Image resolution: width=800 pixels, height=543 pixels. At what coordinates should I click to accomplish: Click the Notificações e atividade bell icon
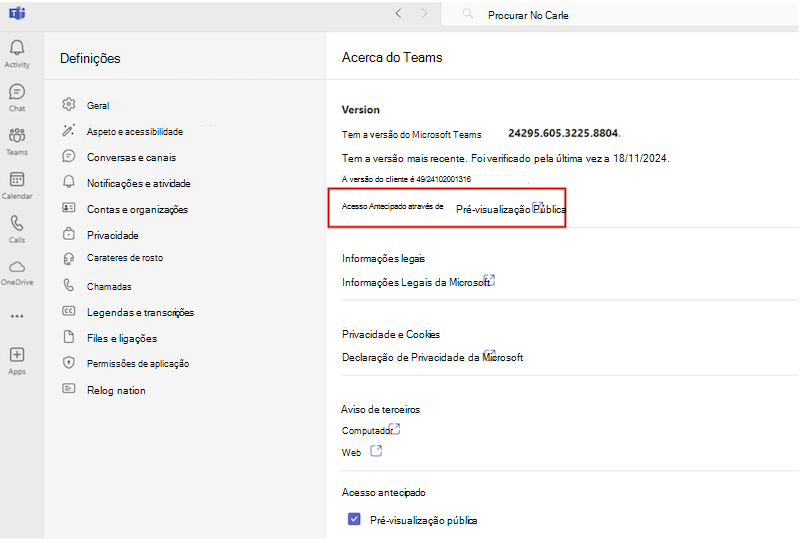pyautogui.click(x=69, y=182)
